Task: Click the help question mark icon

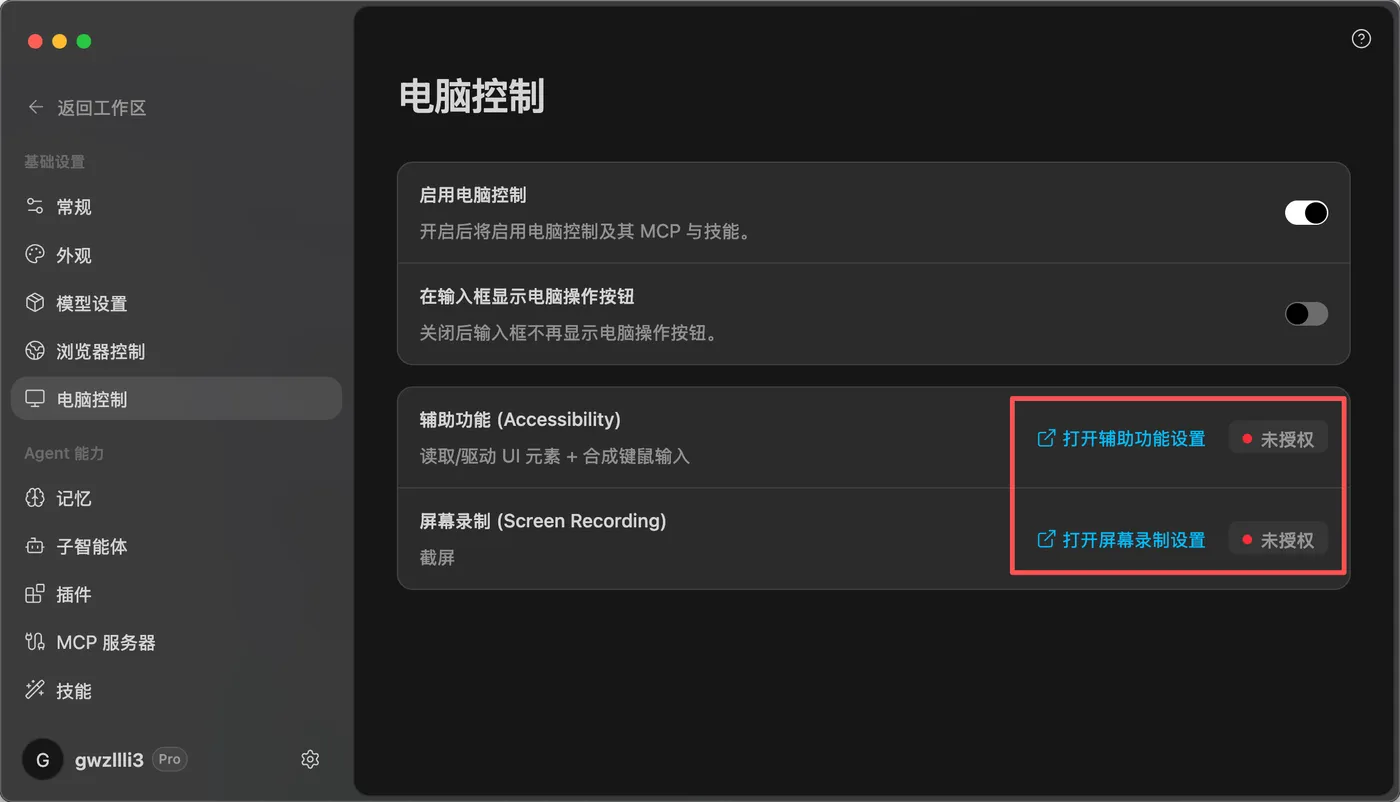Action: point(1361,39)
